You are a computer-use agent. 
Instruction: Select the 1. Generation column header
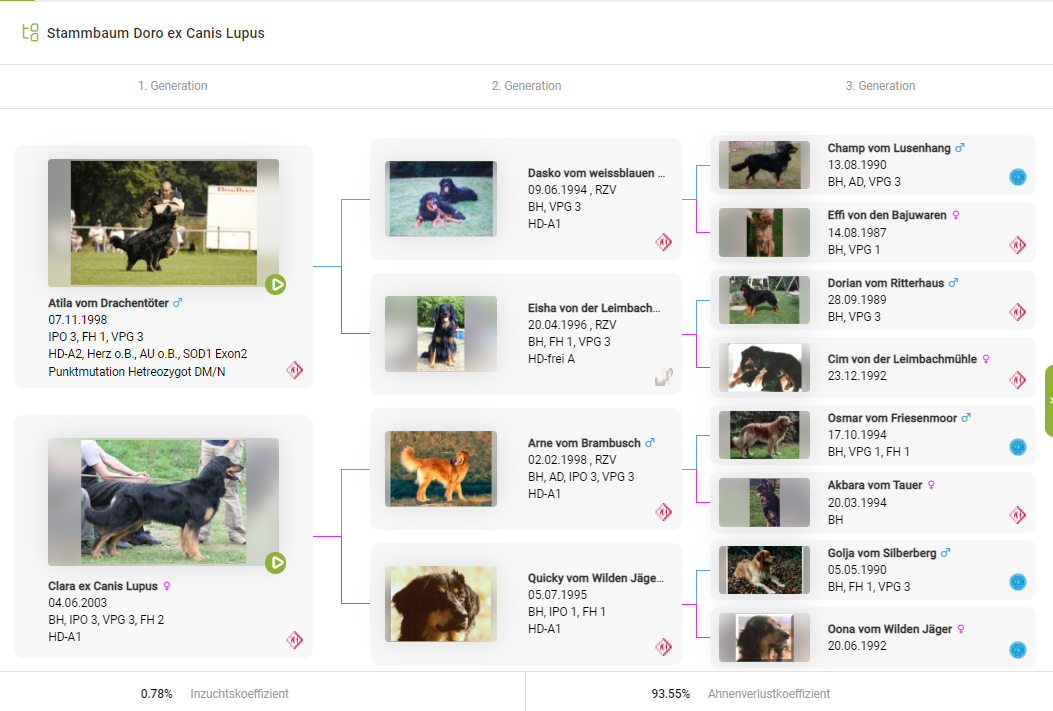click(173, 86)
